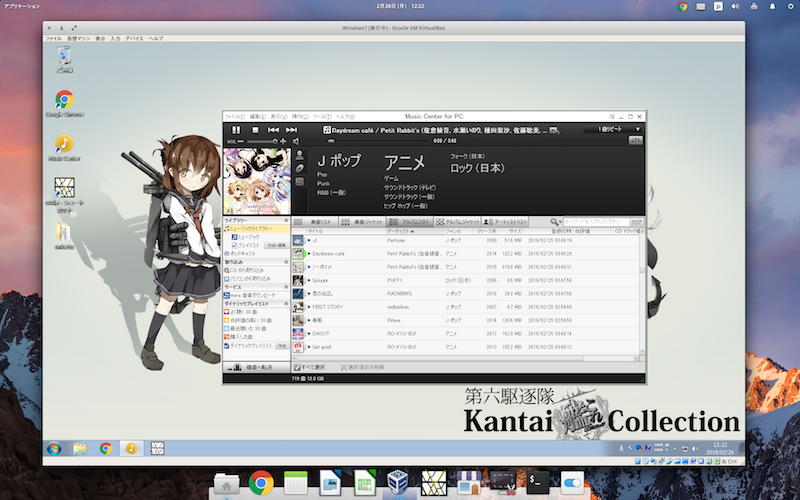Viewport: 800px width, 500px height.
Task: Click the クリア button next to search
Action: click(636, 222)
